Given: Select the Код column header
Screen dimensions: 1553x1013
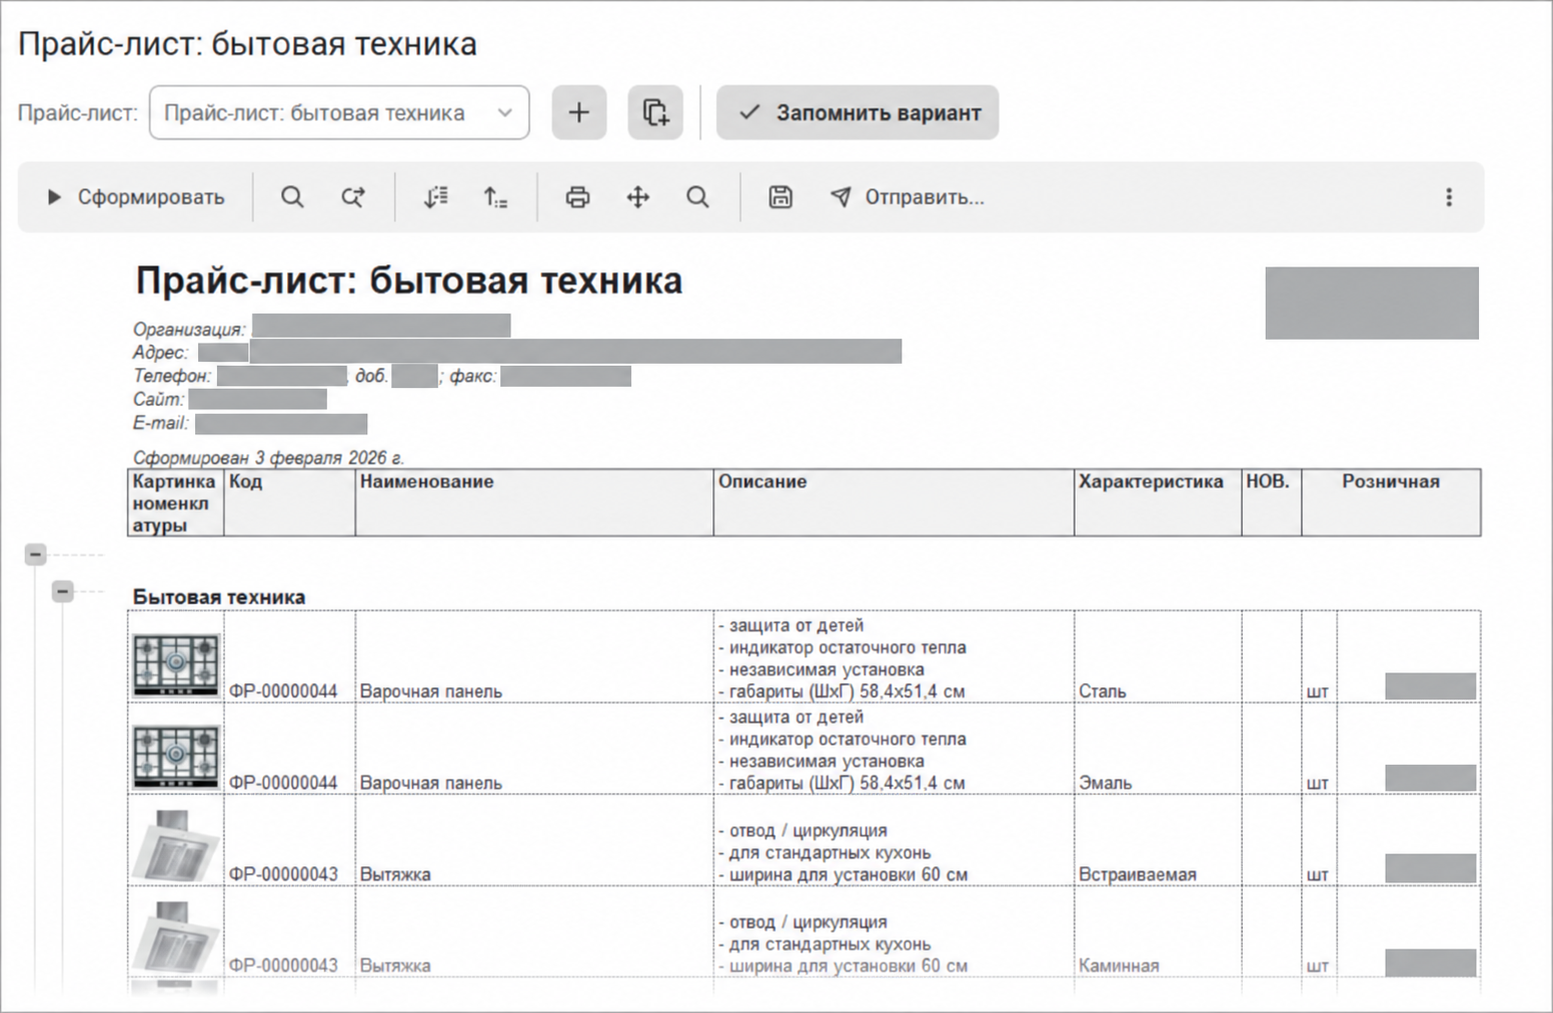Looking at the screenshot, I should coord(290,502).
